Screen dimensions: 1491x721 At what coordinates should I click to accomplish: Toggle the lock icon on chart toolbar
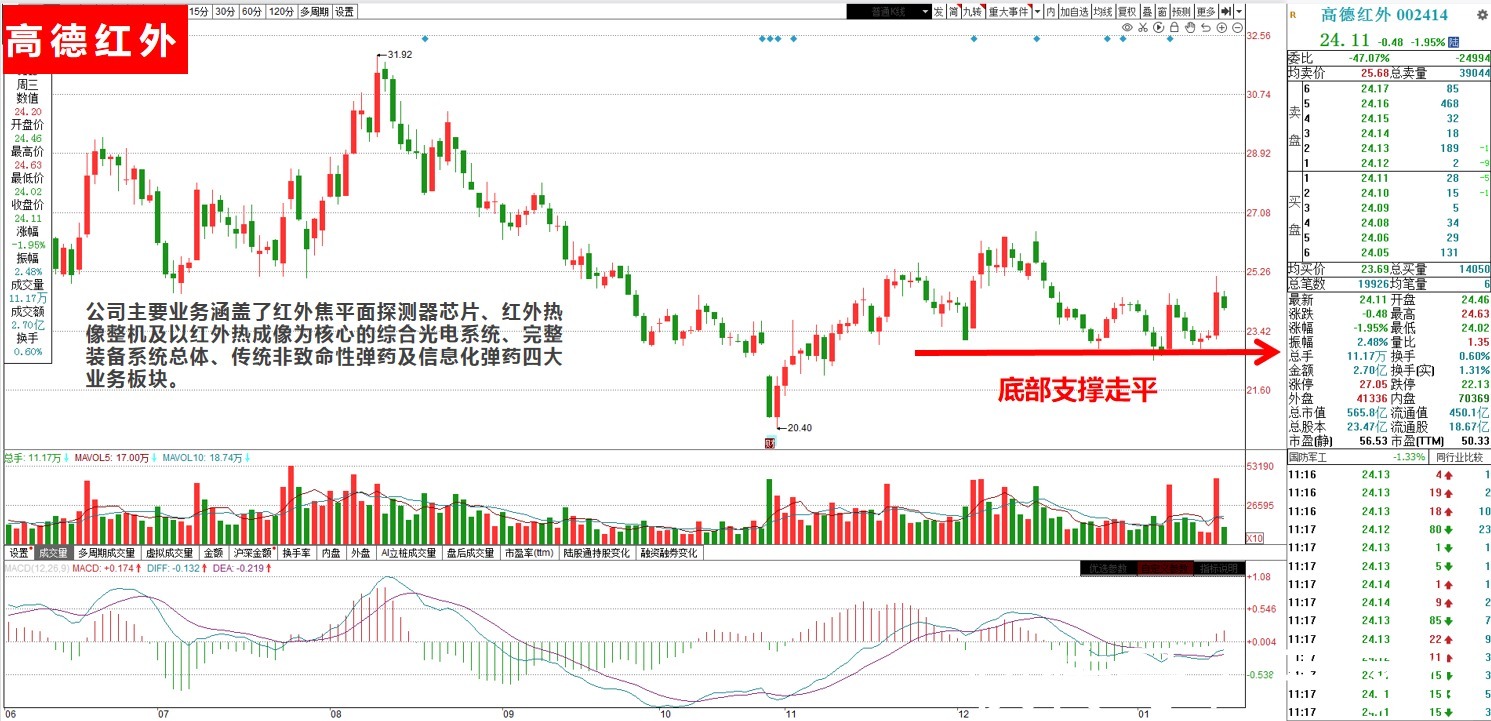(1174, 28)
